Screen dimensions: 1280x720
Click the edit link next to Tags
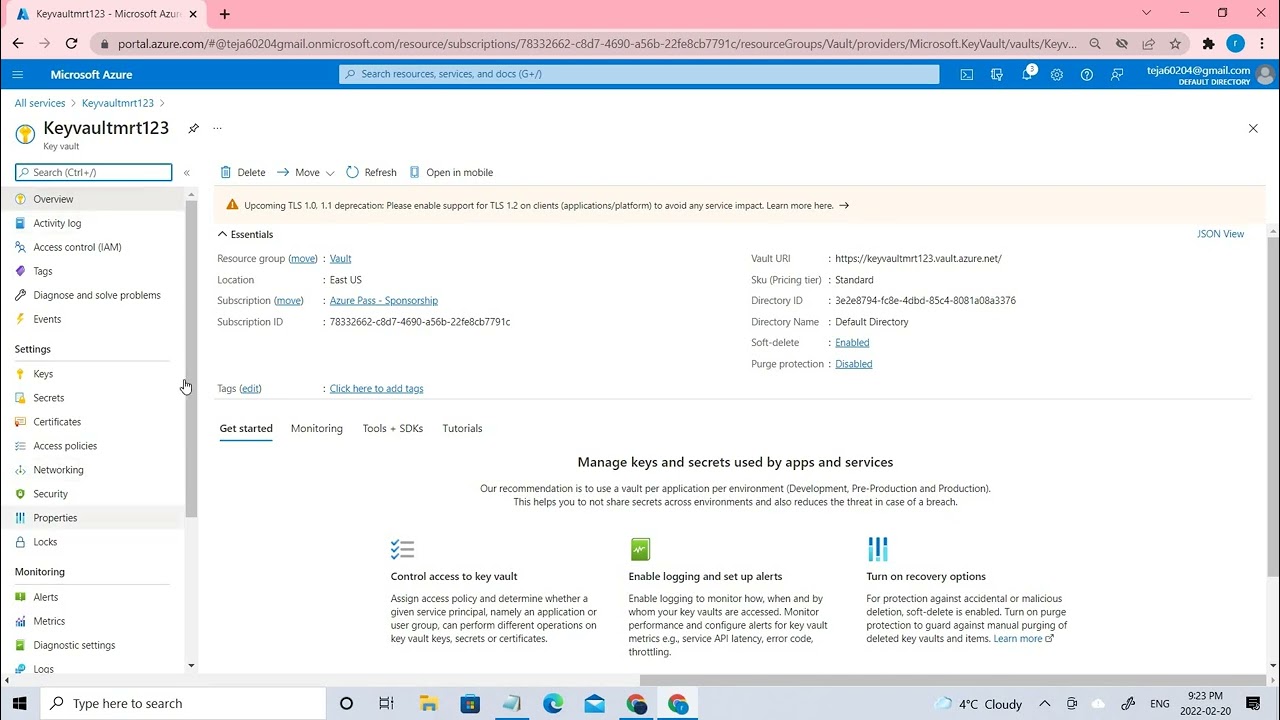click(250, 388)
